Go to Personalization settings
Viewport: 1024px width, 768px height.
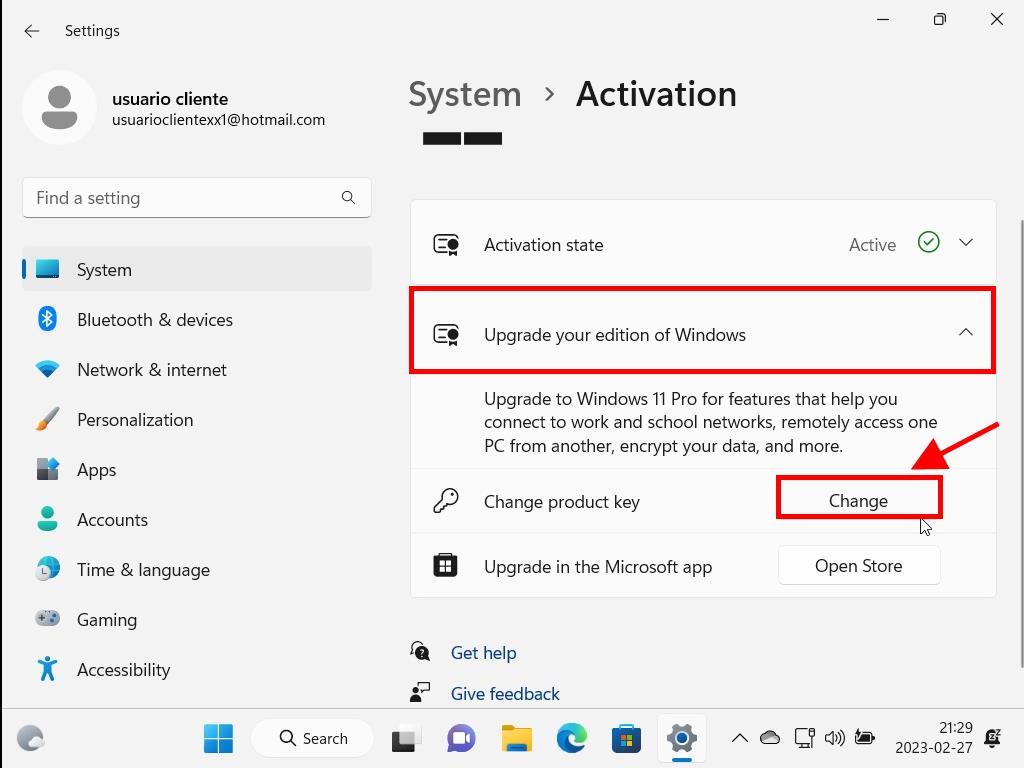pyautogui.click(x=134, y=420)
